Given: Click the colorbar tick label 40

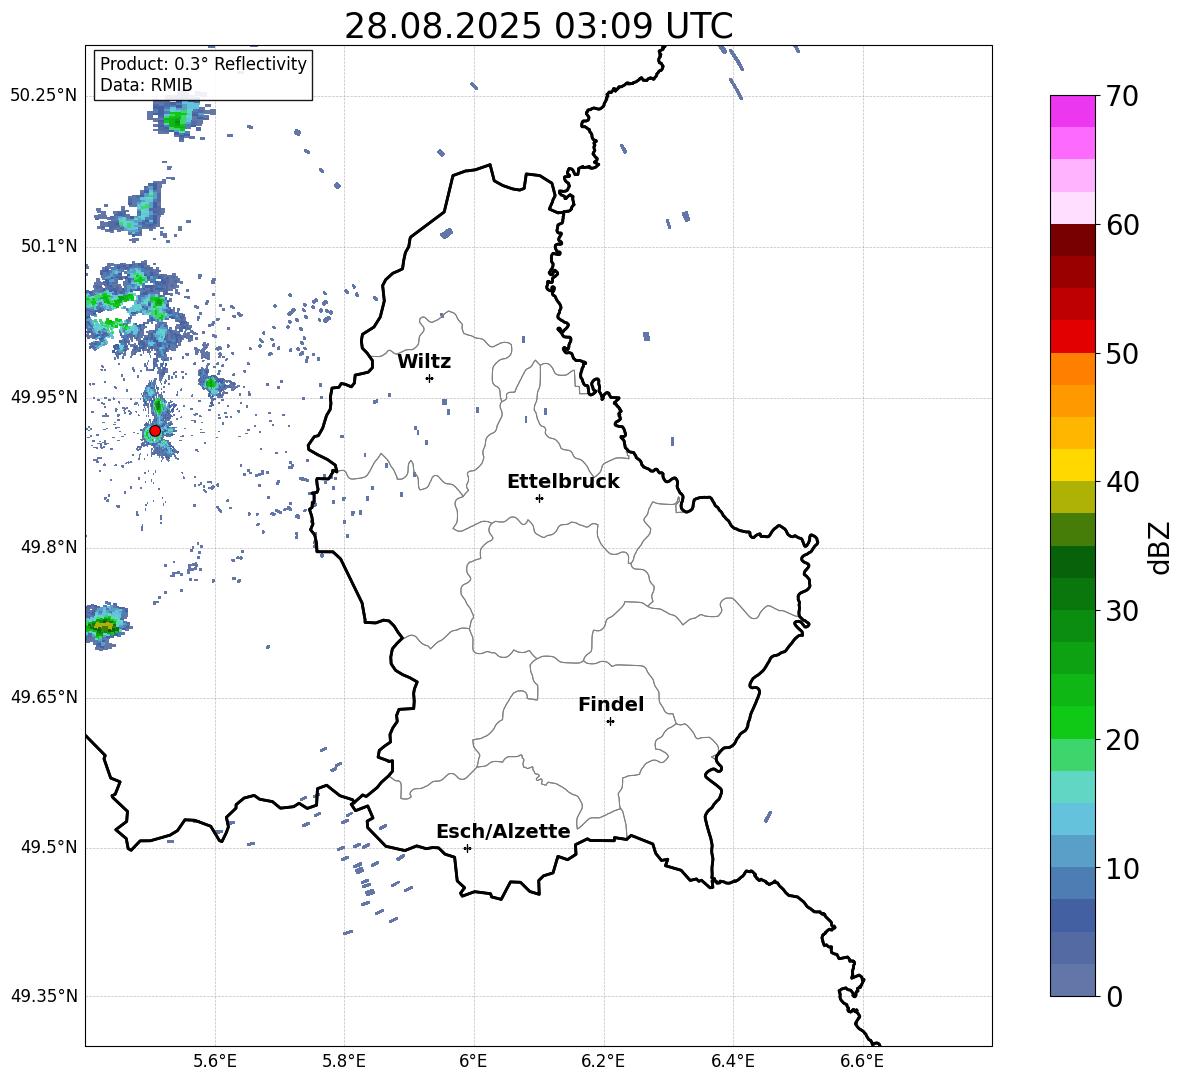Looking at the screenshot, I should pyautogui.click(x=1122, y=482).
